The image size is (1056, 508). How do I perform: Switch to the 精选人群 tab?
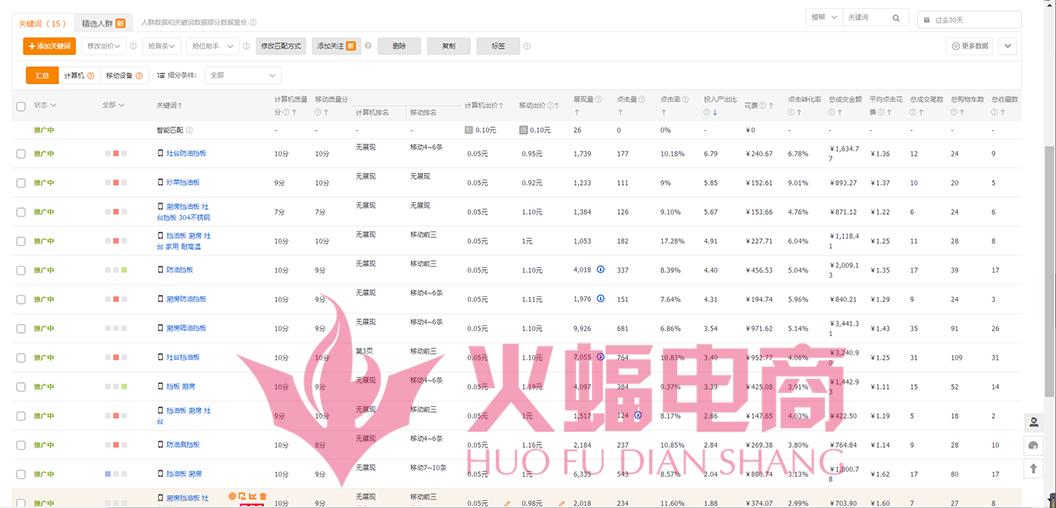[x=103, y=23]
